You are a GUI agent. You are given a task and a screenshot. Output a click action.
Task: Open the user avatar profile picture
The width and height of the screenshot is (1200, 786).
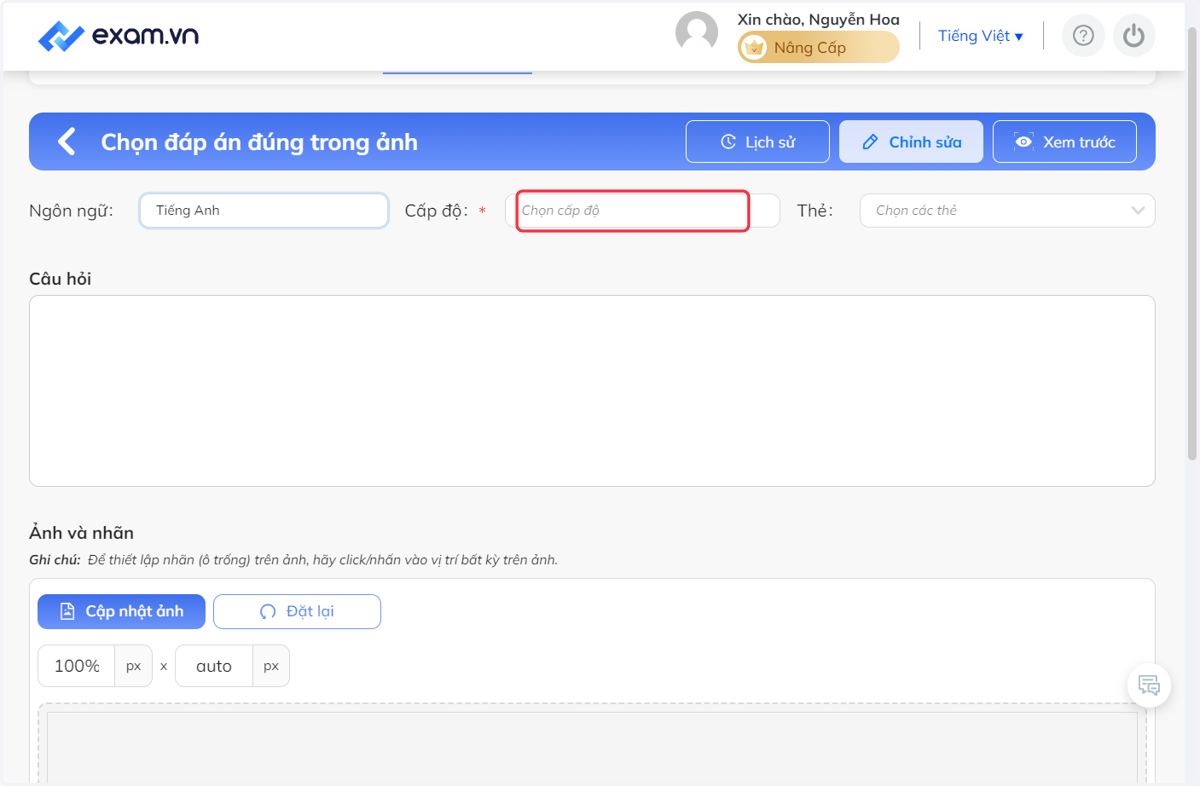pyautogui.click(x=697, y=33)
